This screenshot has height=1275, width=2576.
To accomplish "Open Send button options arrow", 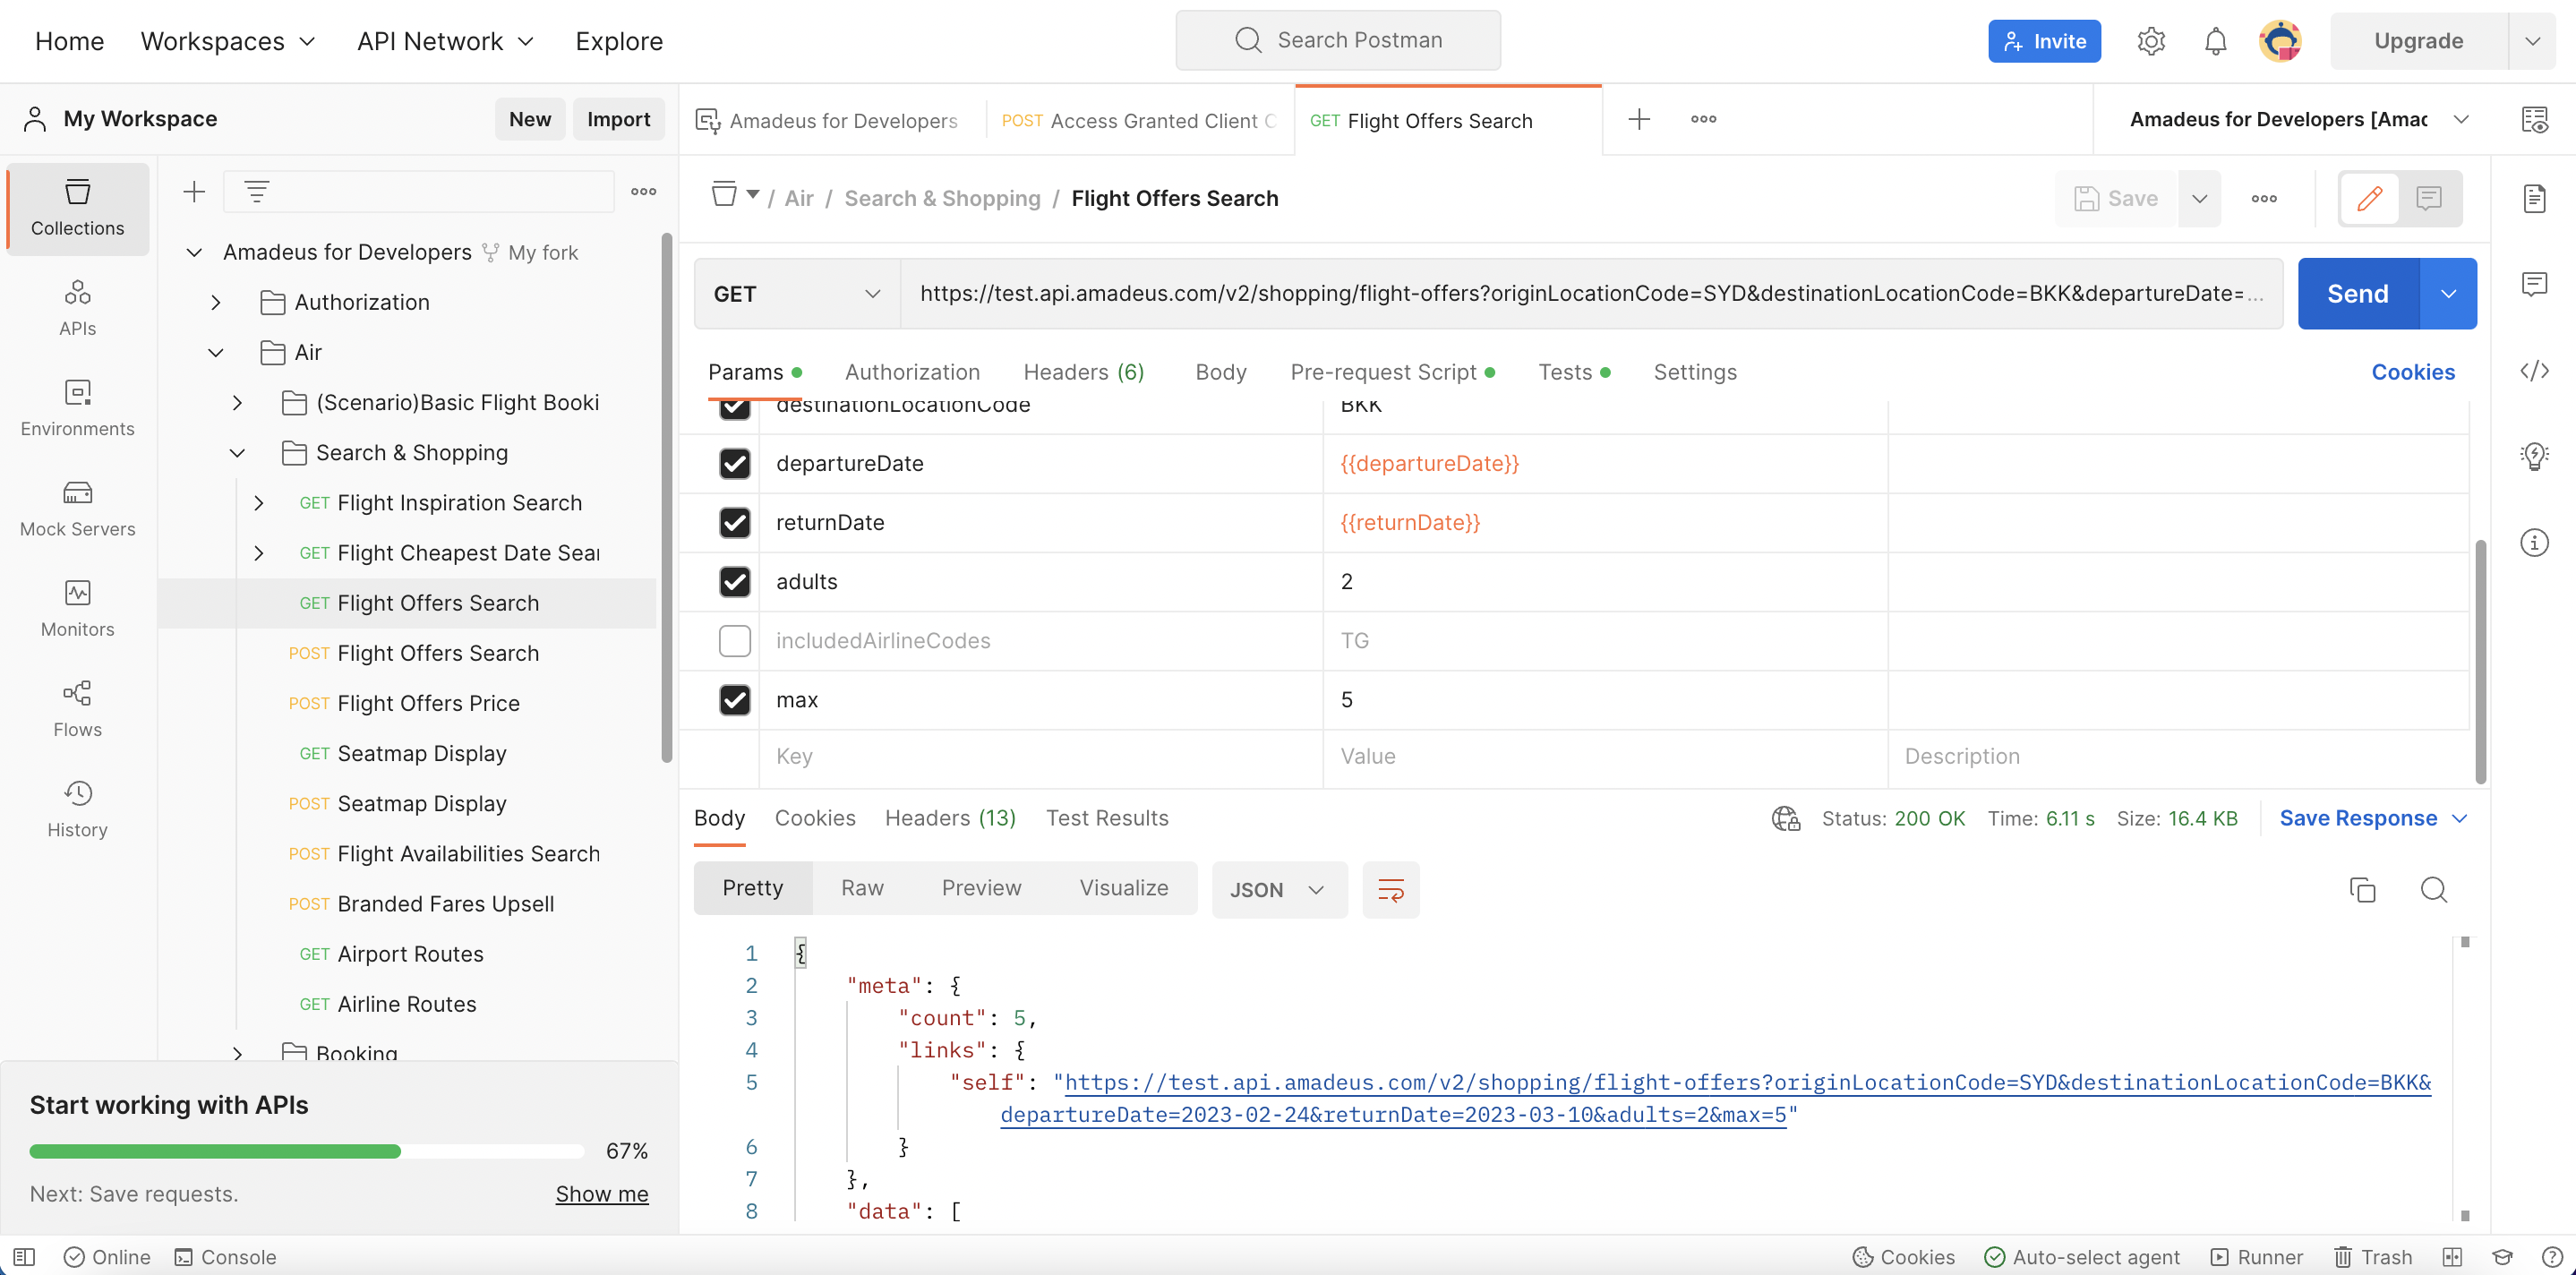I will (x=2448, y=293).
